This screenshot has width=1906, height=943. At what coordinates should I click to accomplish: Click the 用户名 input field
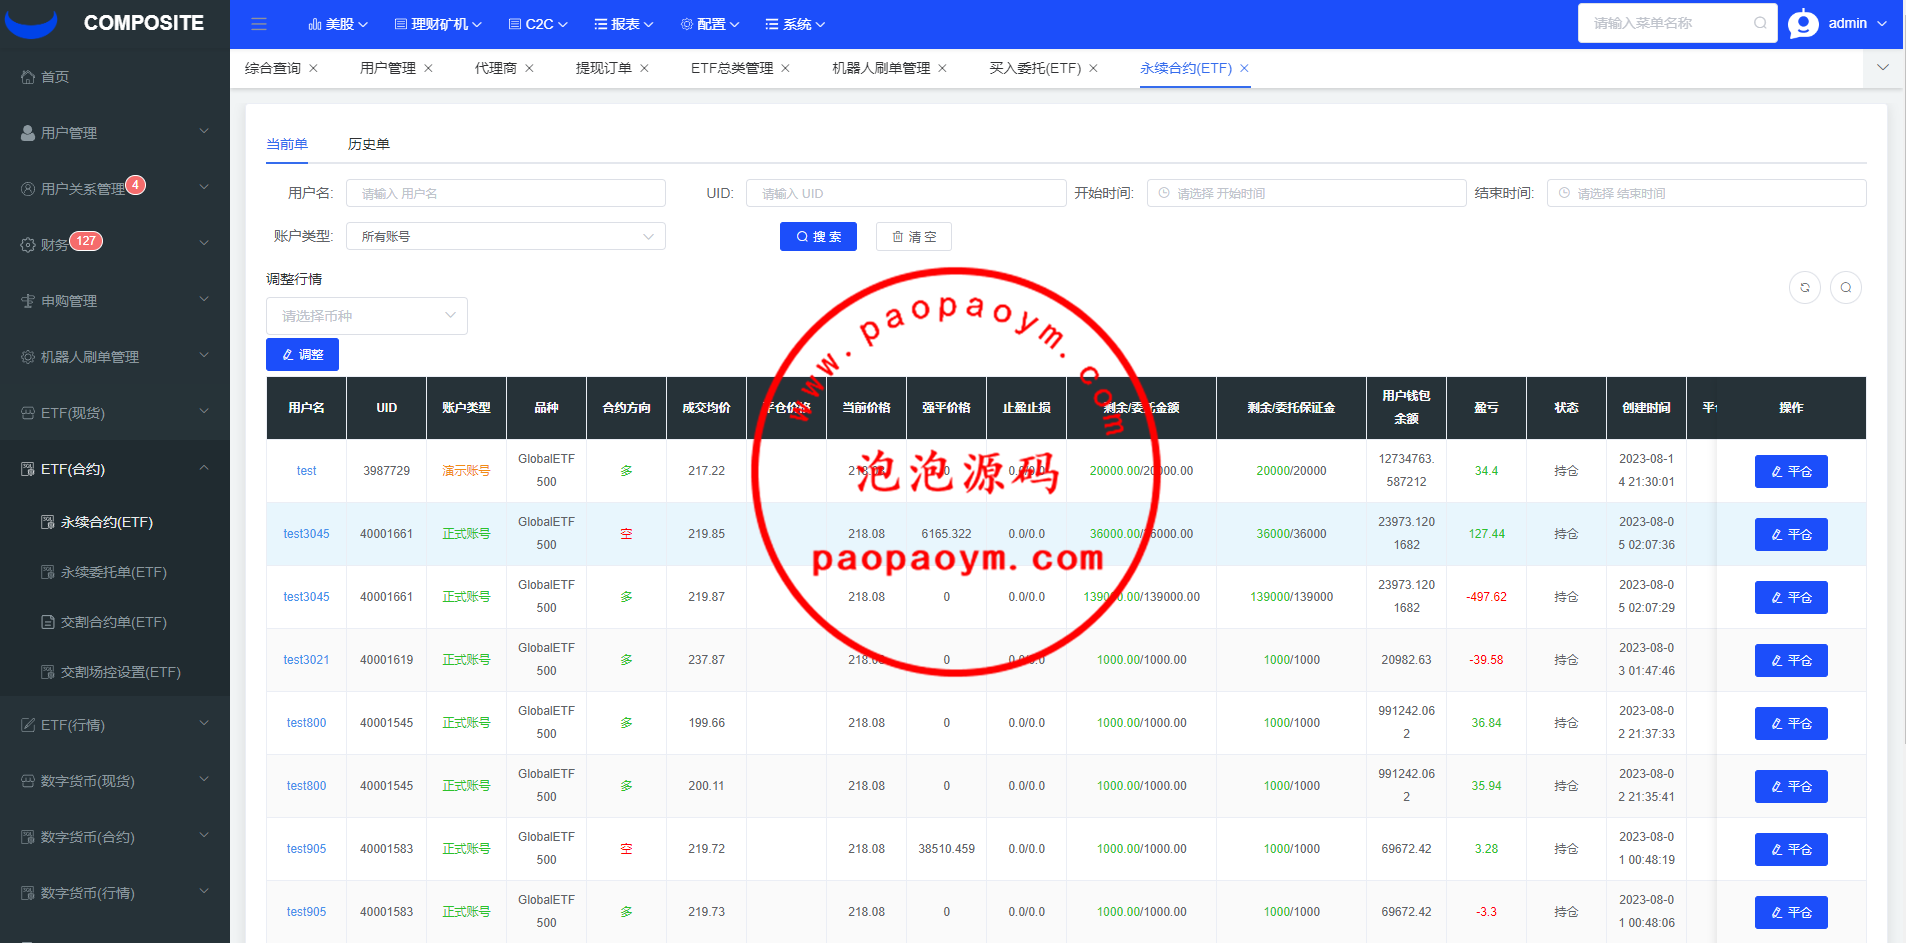pyautogui.click(x=505, y=193)
